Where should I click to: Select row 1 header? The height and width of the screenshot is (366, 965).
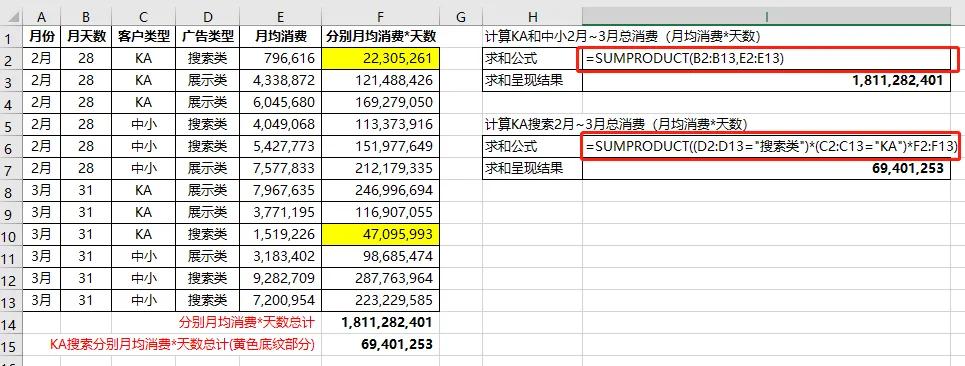(x=11, y=37)
